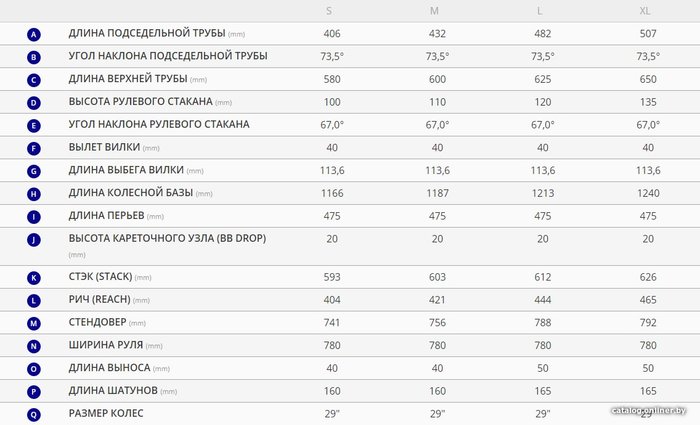
Task: Click the letter Q badge icon
Action: pyautogui.click(x=33, y=414)
